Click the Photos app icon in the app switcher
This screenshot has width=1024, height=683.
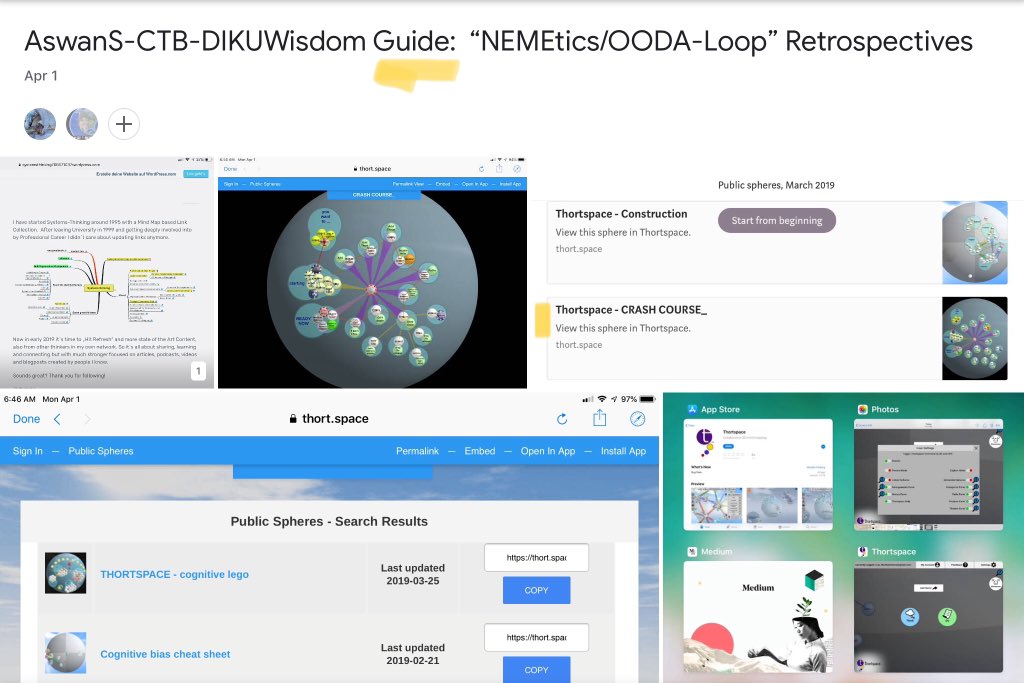coord(863,409)
